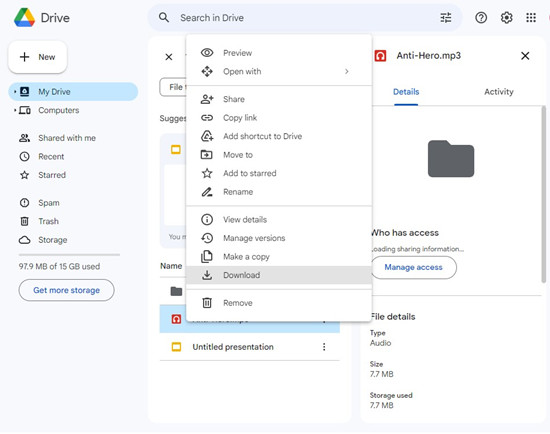Switch to the Details tab
This screenshot has width=550, height=434.
tap(406, 92)
